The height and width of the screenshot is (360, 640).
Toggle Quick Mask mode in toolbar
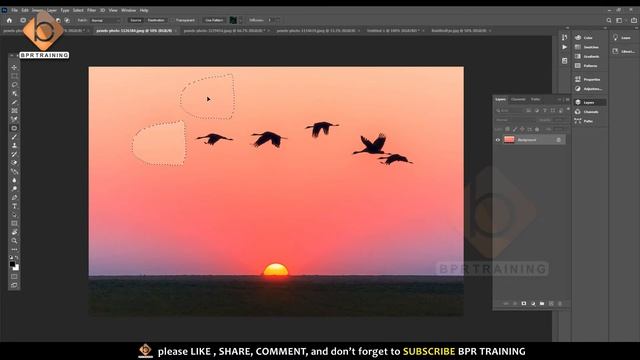(14, 277)
